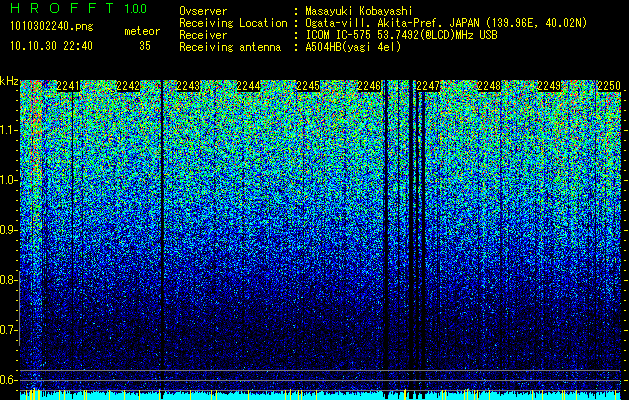Click the meteor count 35

[x=145, y=46]
